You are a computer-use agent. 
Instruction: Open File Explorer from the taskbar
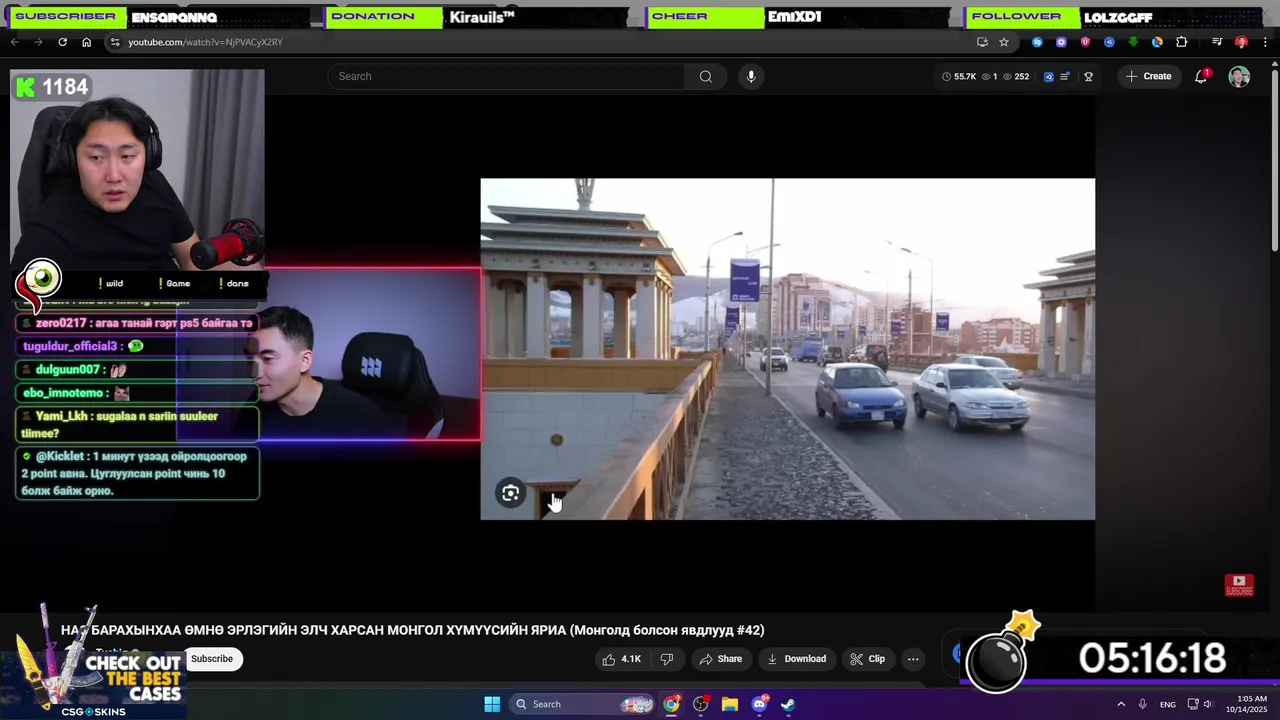tap(730, 704)
